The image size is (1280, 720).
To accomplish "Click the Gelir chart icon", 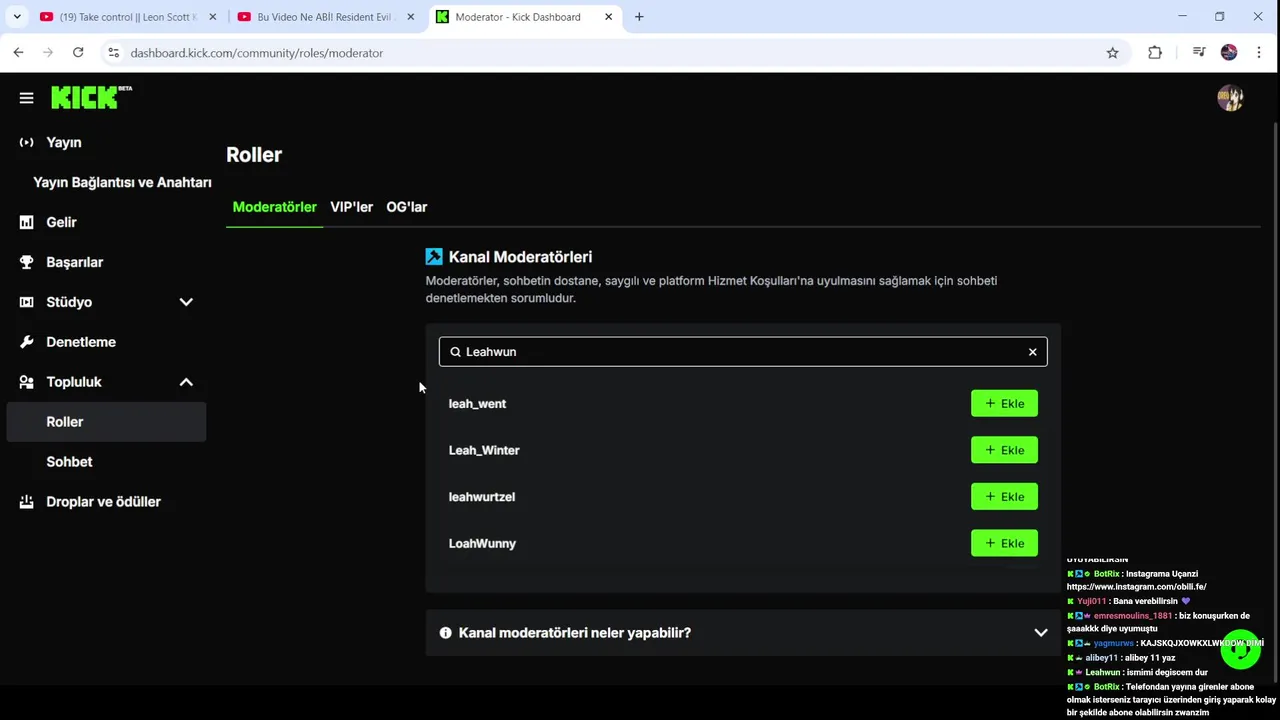I will pos(27,222).
